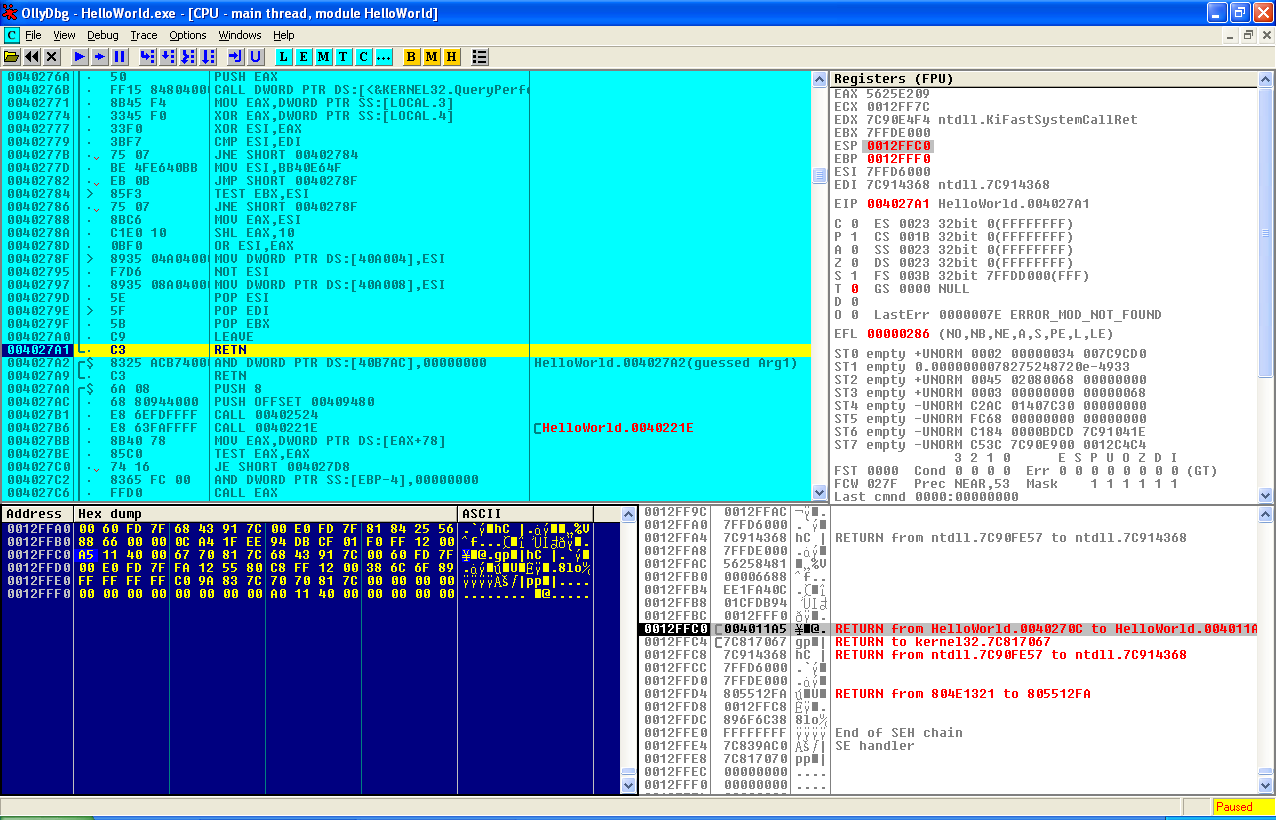
Task: Click the scroll-up arrow of the disassembly pane
Action: click(819, 78)
